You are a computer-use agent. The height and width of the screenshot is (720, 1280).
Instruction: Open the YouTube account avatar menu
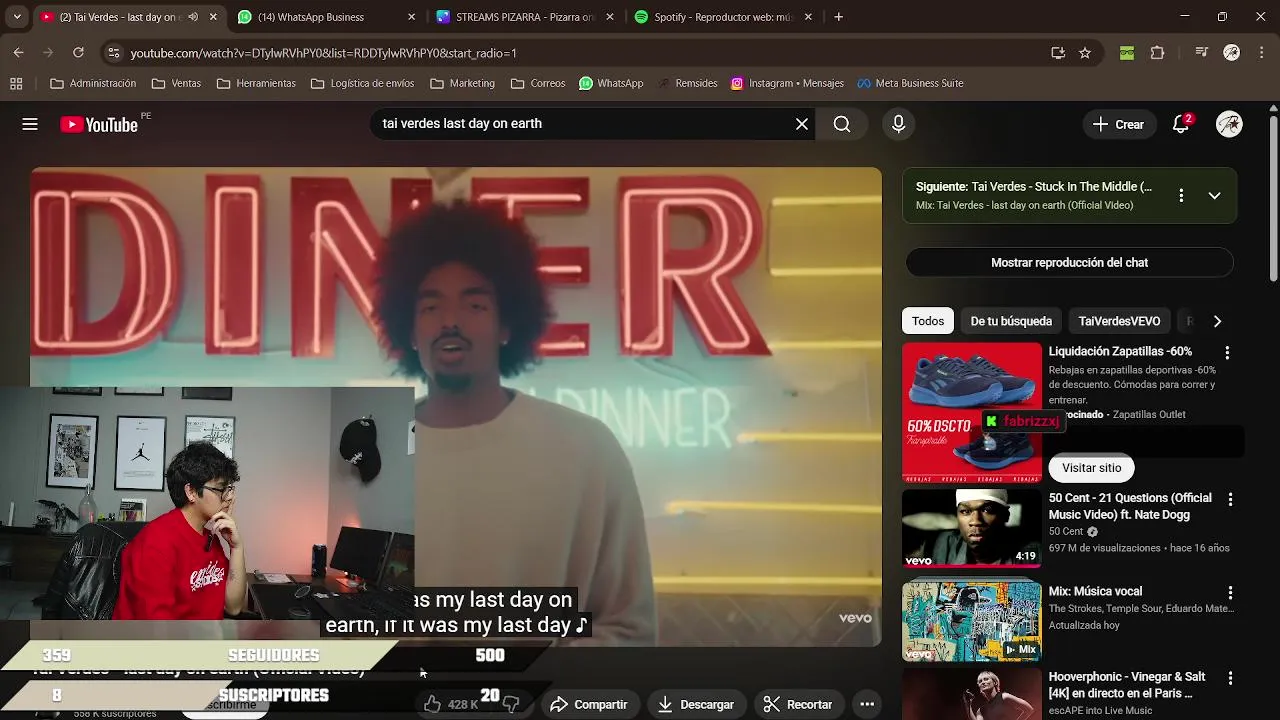coord(1229,124)
